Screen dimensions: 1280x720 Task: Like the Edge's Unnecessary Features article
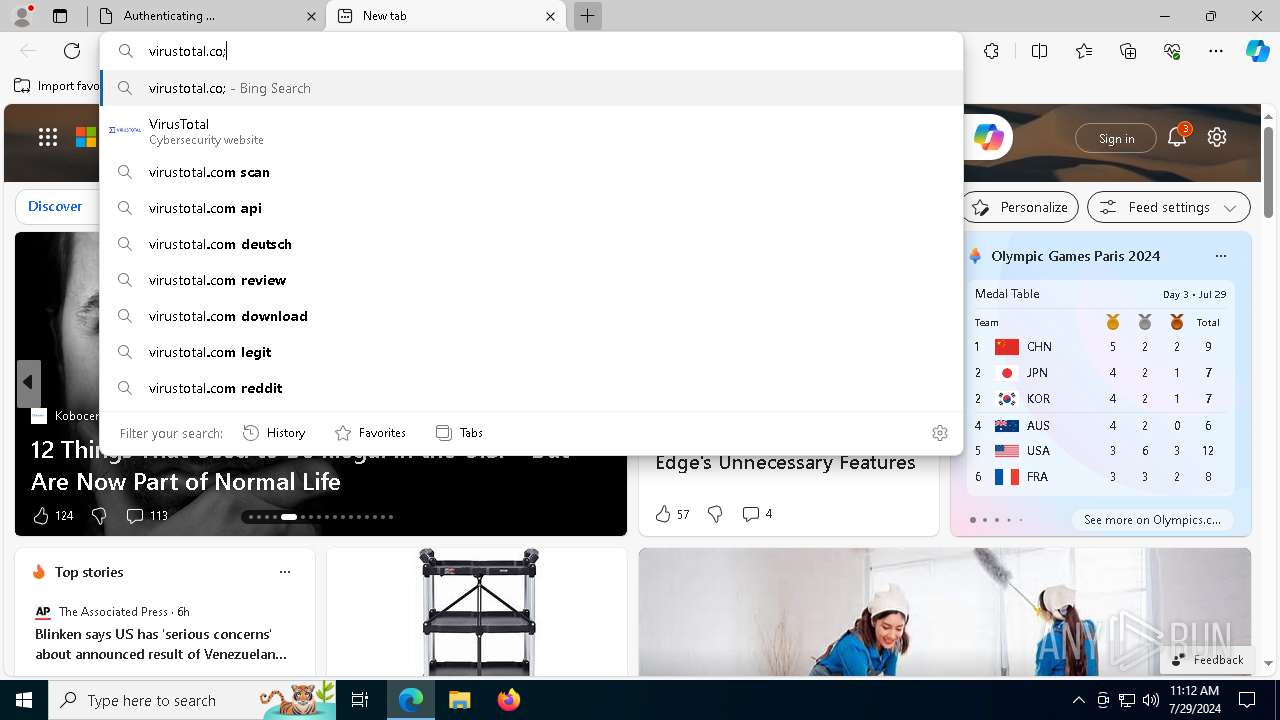672,514
